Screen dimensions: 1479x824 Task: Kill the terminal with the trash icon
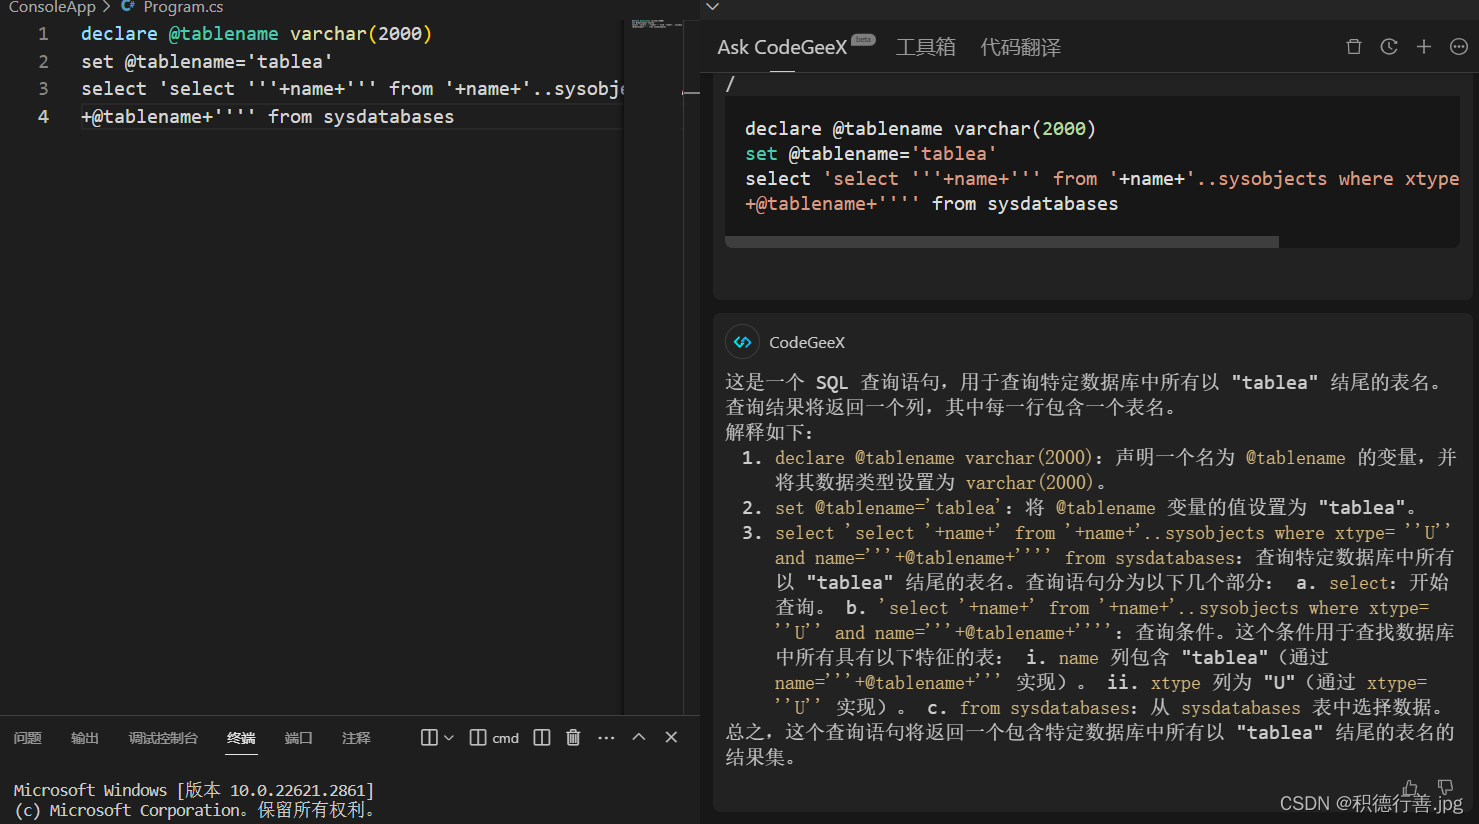coord(573,738)
